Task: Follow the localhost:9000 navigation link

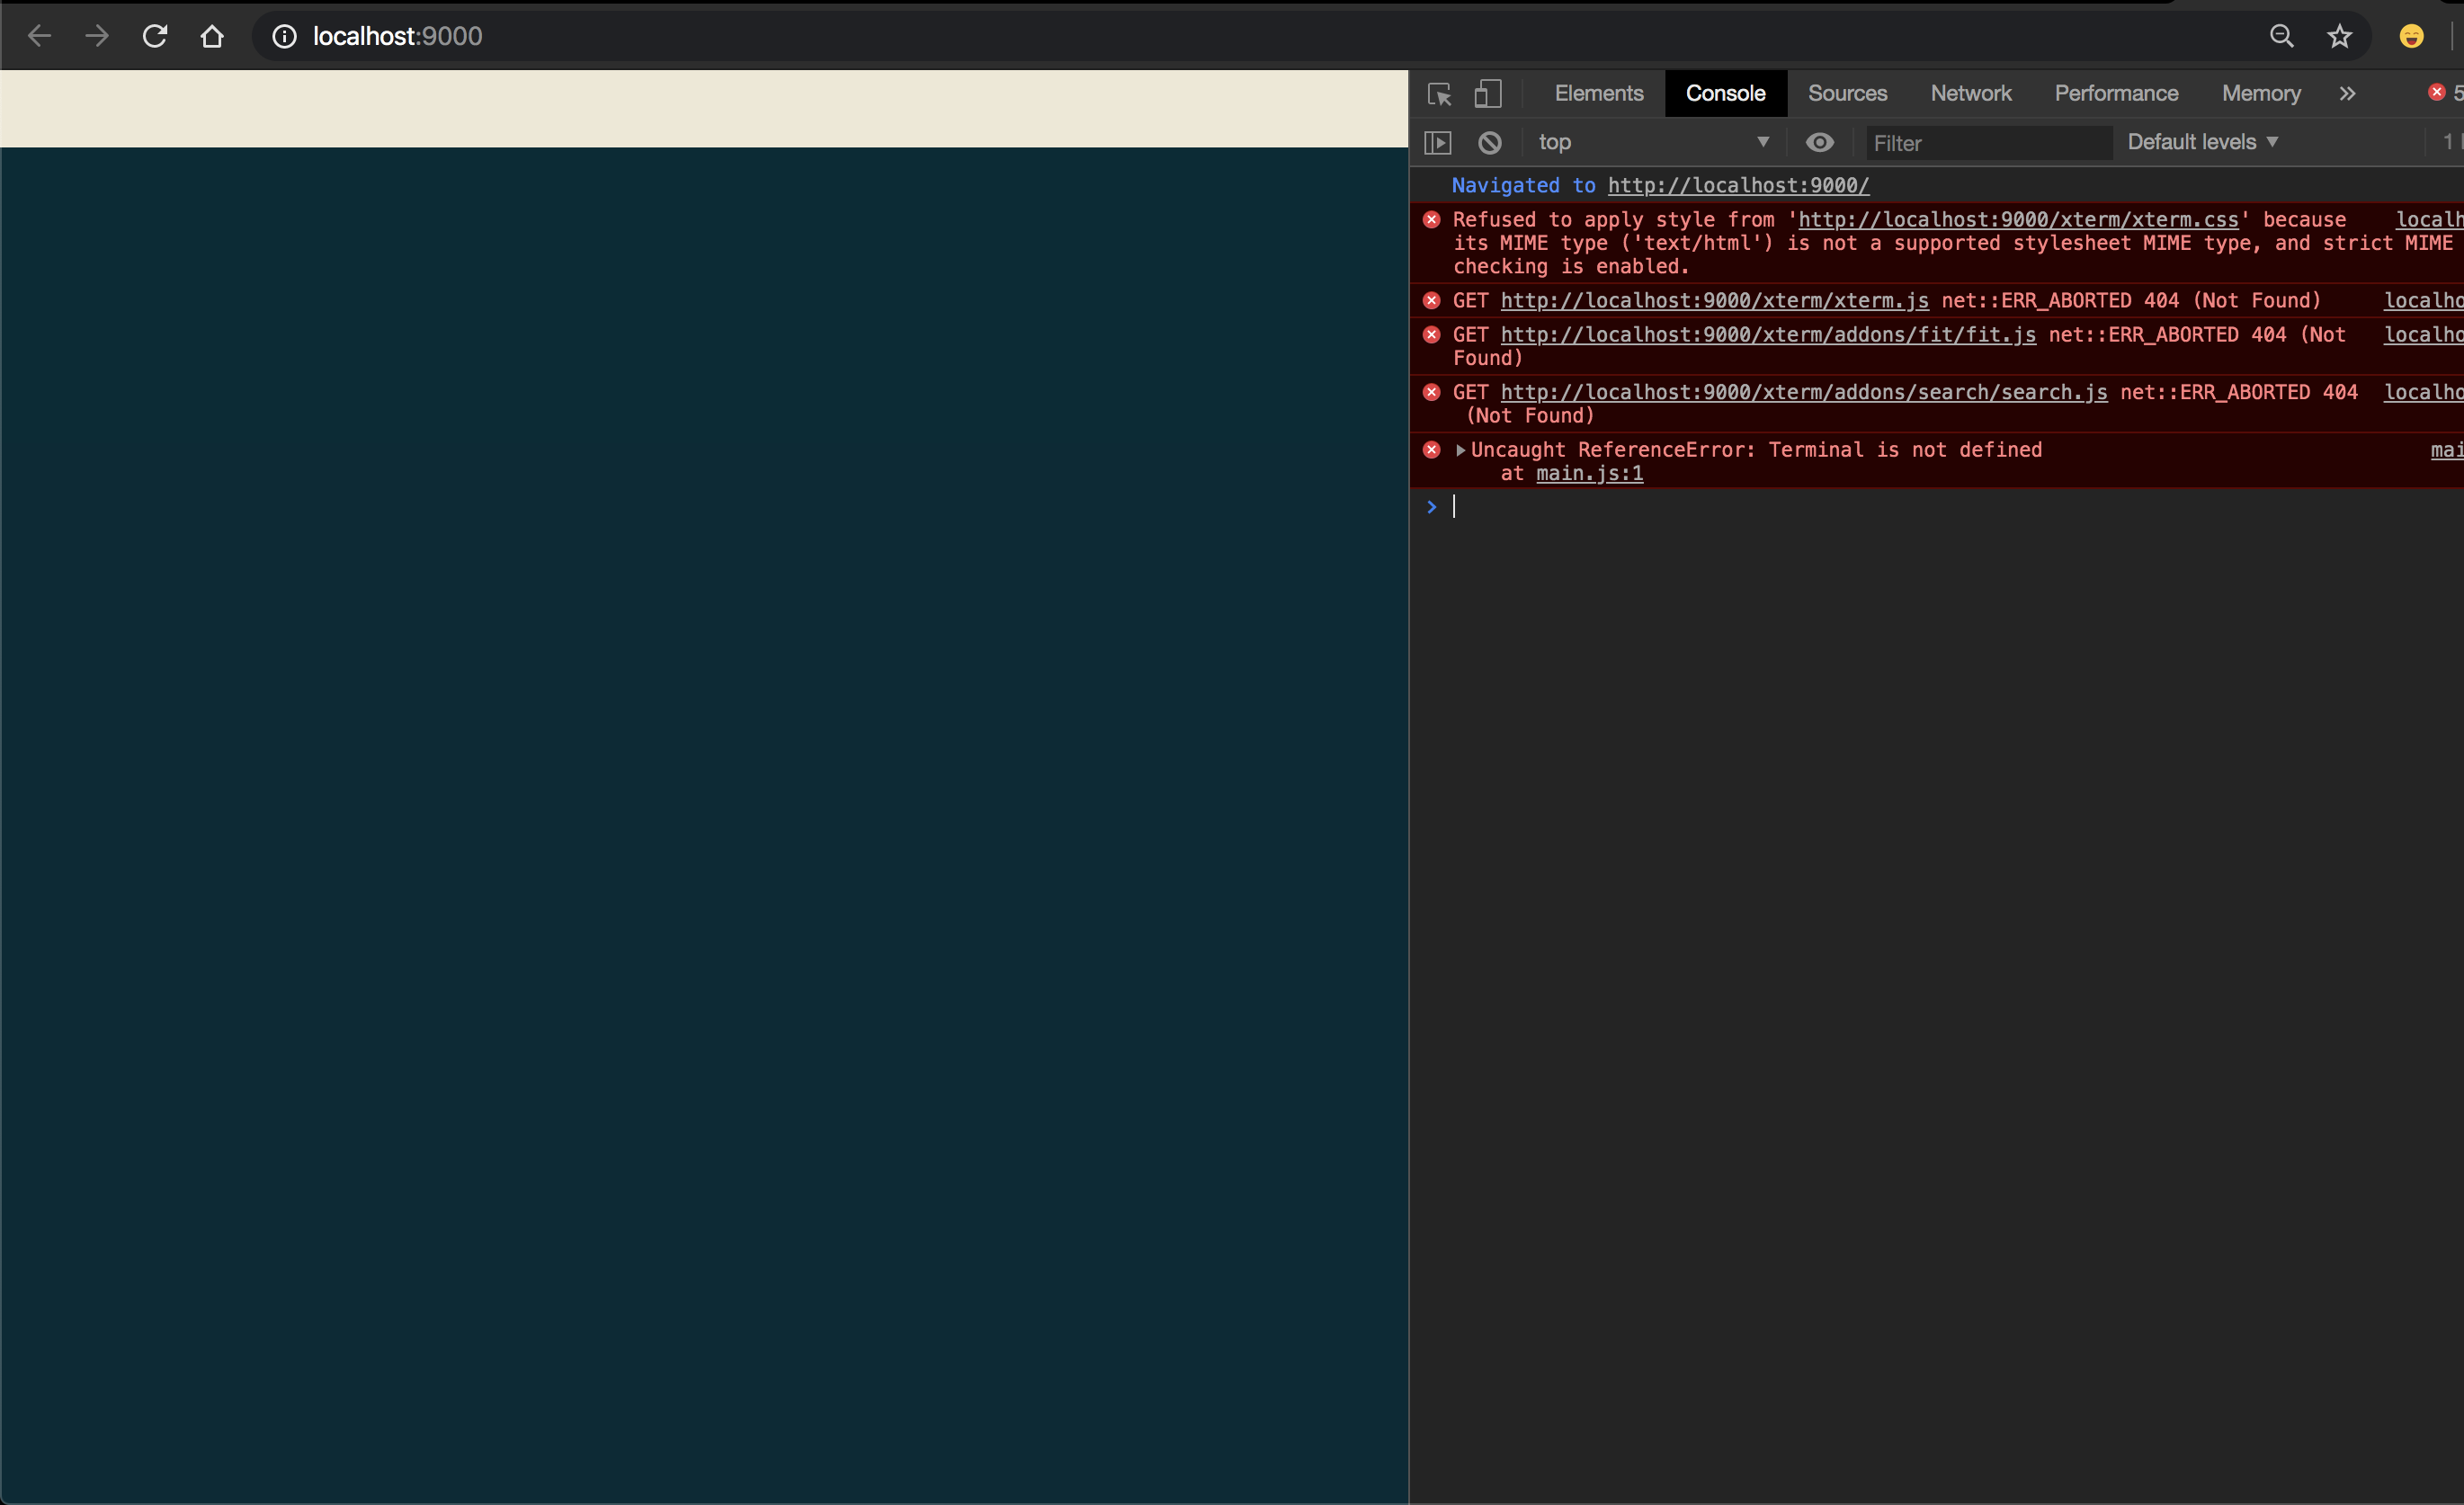Action: [1738, 186]
